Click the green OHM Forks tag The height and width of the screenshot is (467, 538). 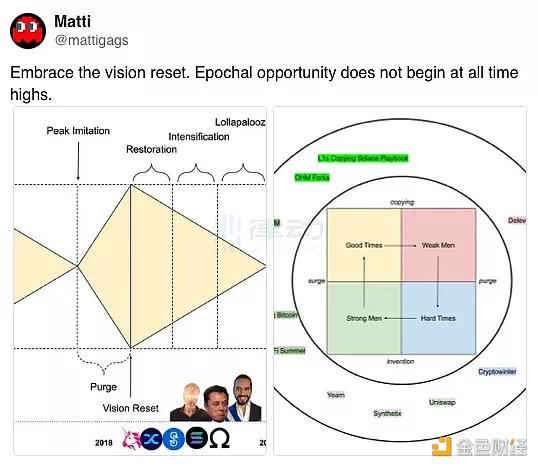pos(312,177)
